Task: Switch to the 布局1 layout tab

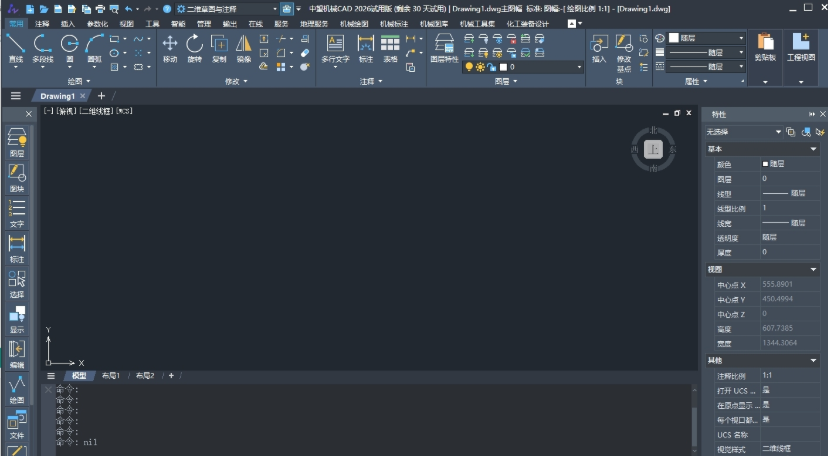Action: (x=110, y=376)
